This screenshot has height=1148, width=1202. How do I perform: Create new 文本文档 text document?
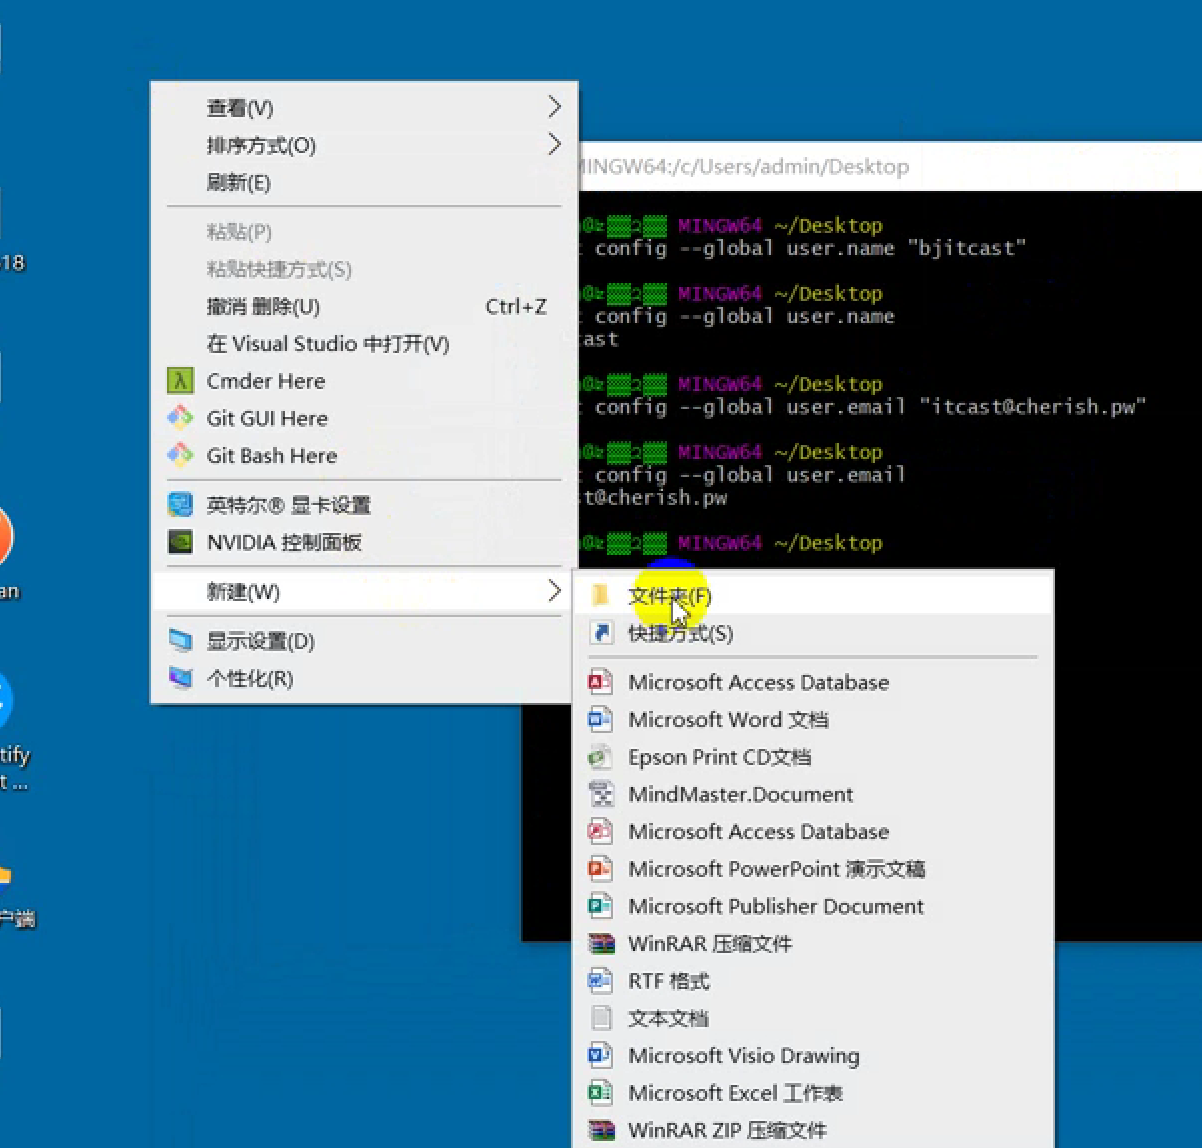[x=813, y=1018]
